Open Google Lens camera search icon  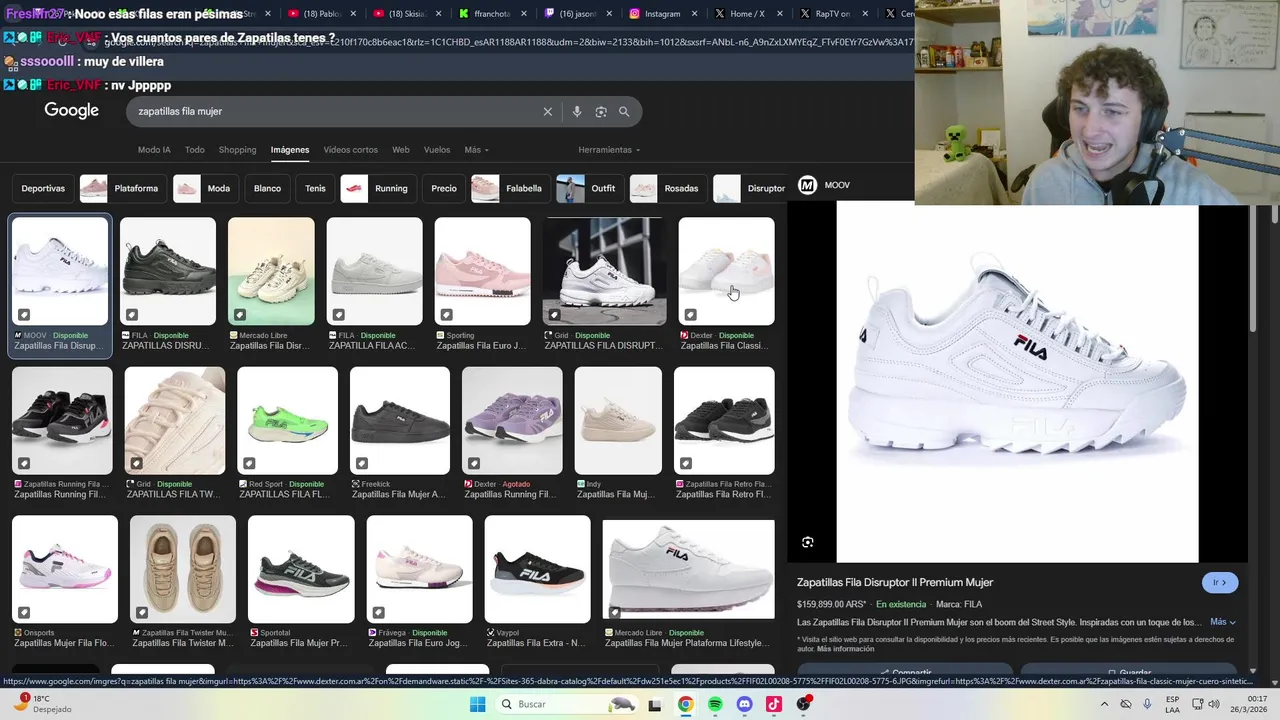[x=601, y=112]
